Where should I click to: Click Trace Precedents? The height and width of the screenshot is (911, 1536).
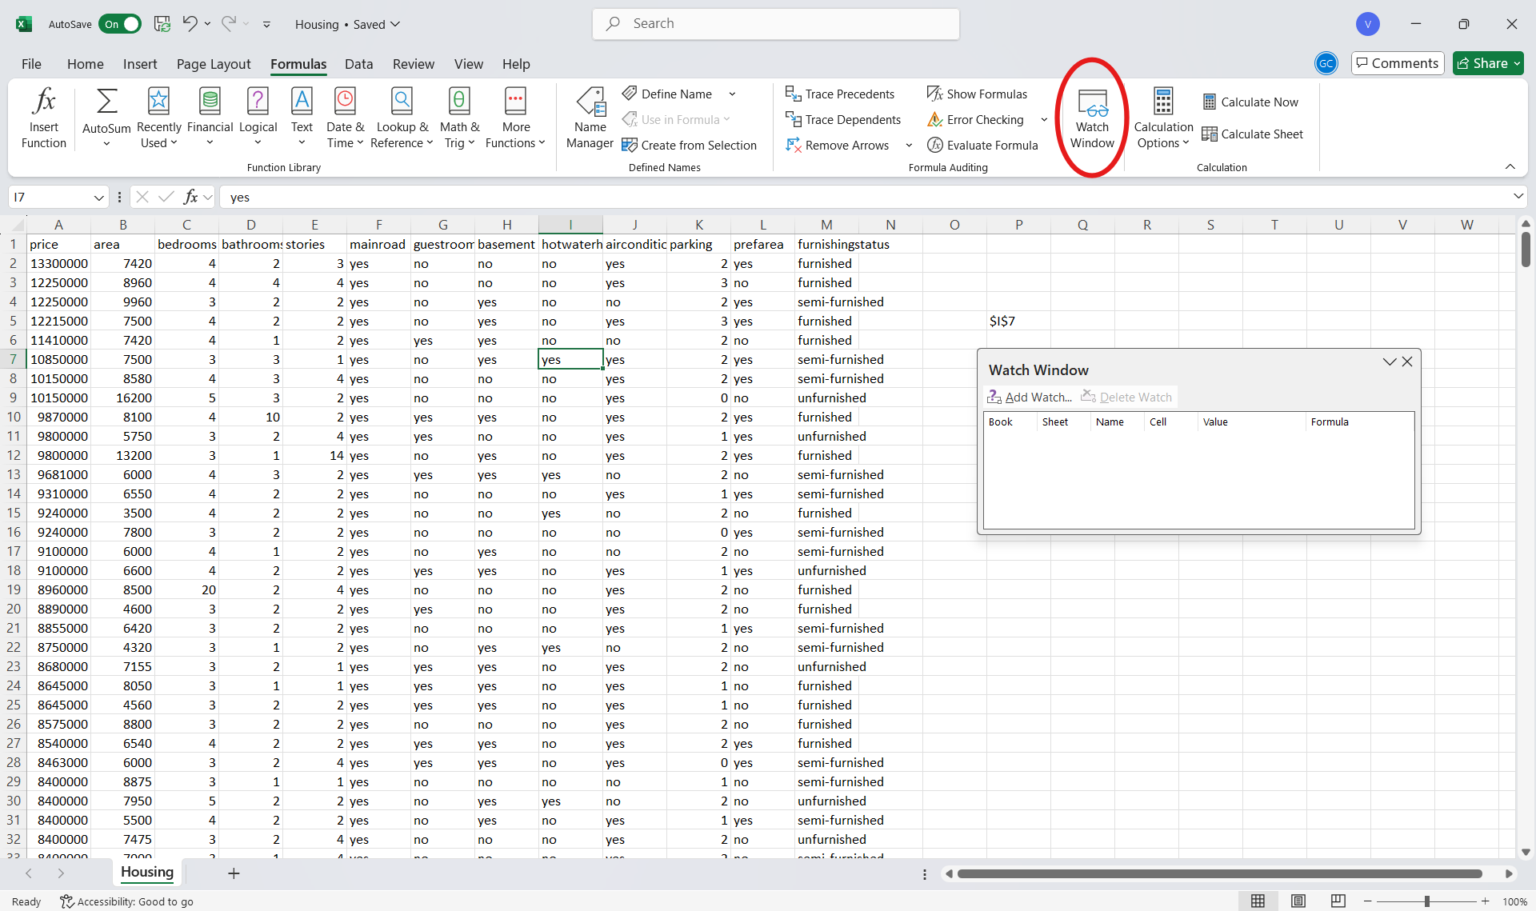pos(845,93)
